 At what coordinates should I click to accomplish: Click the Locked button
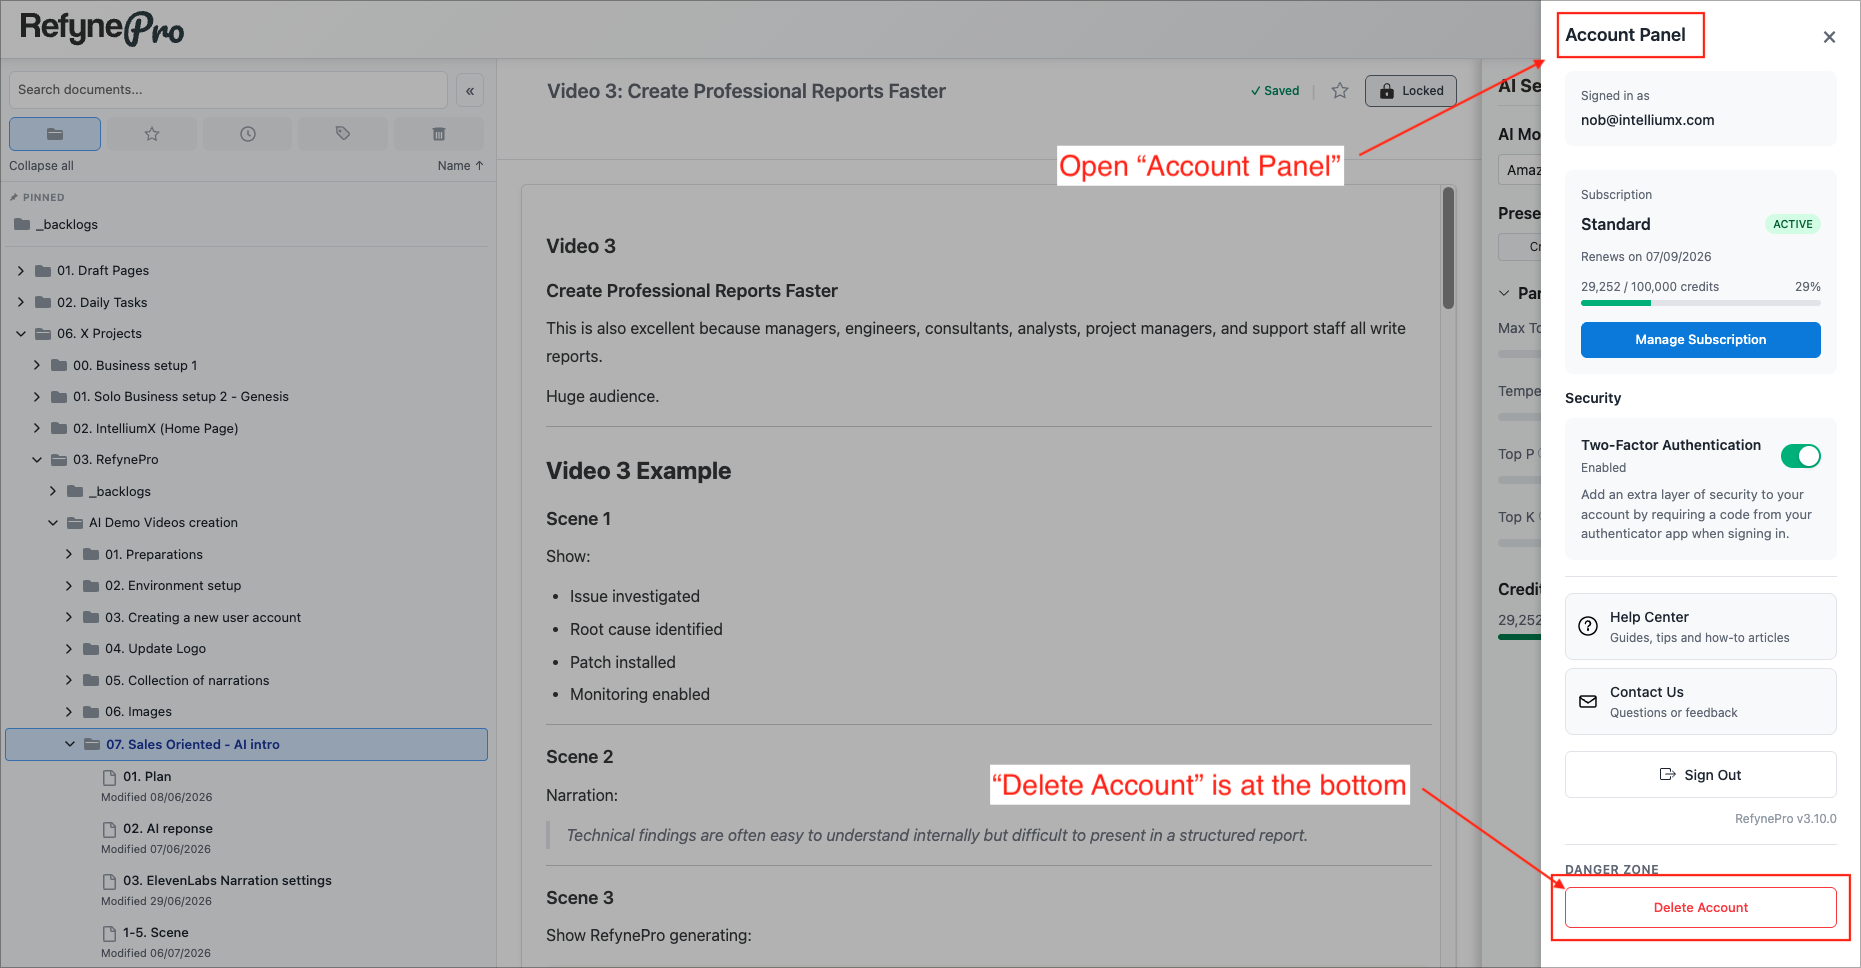[x=1411, y=91]
